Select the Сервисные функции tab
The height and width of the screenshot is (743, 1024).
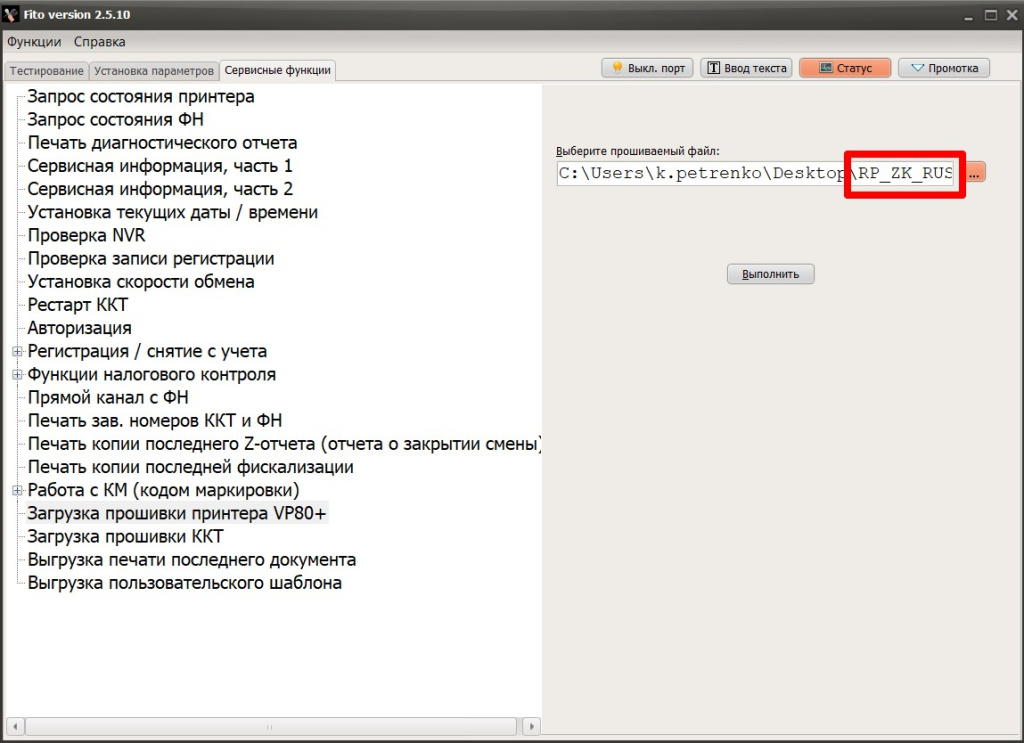[x=278, y=70]
